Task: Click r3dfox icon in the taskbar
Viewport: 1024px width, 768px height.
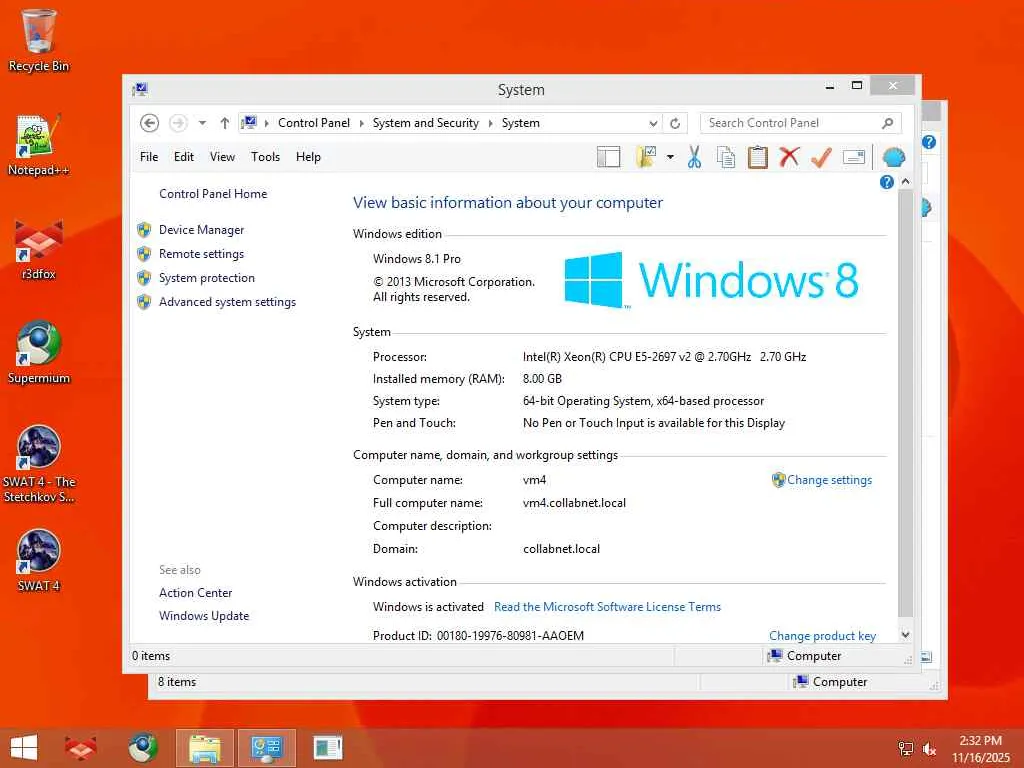Action: click(x=80, y=748)
